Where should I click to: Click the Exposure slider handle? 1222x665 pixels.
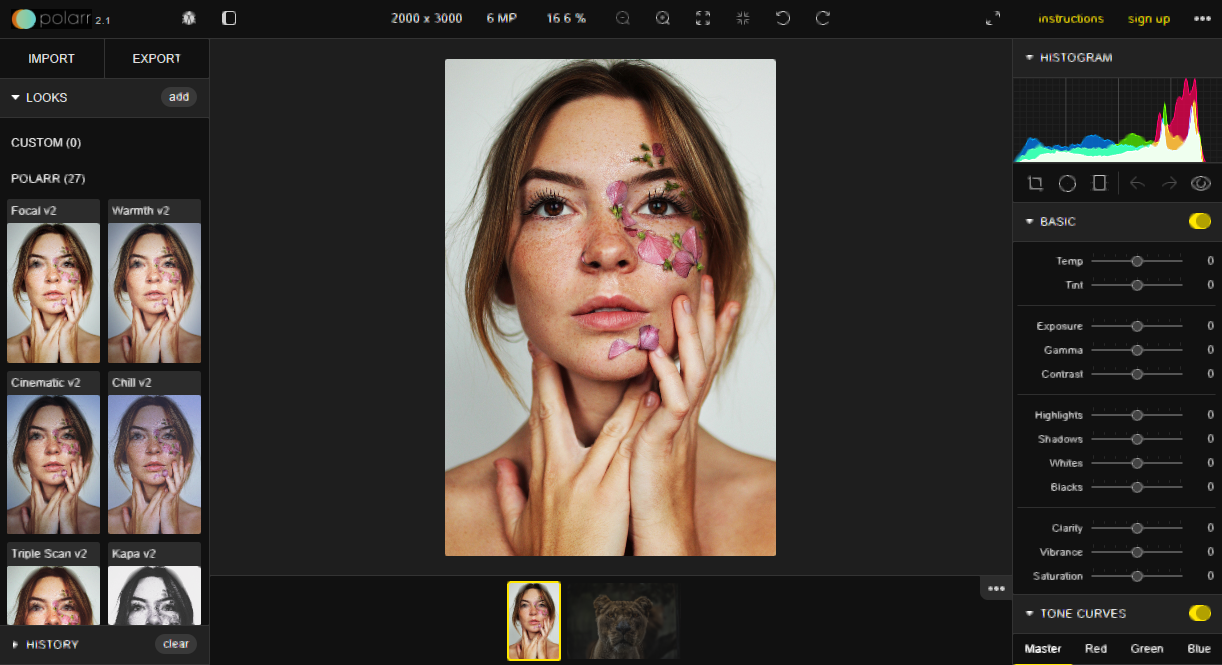pyautogui.click(x=1137, y=326)
